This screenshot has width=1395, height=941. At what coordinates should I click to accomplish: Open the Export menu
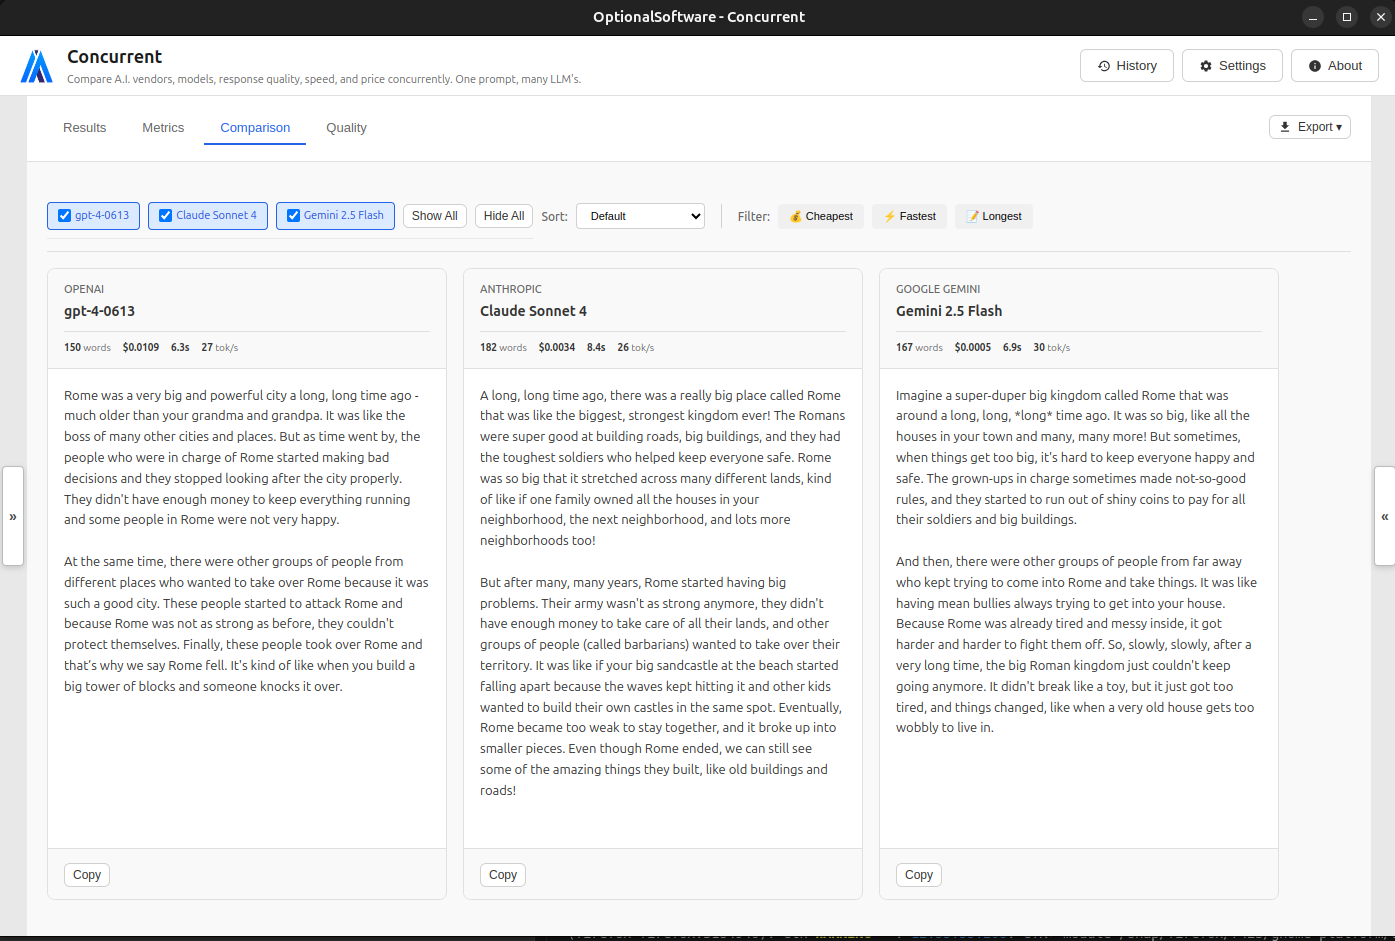tap(1310, 127)
